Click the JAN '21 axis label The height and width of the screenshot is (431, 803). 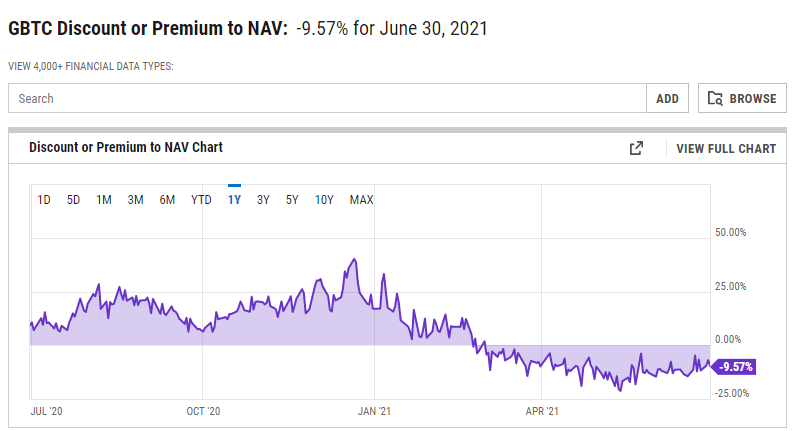[374, 412]
